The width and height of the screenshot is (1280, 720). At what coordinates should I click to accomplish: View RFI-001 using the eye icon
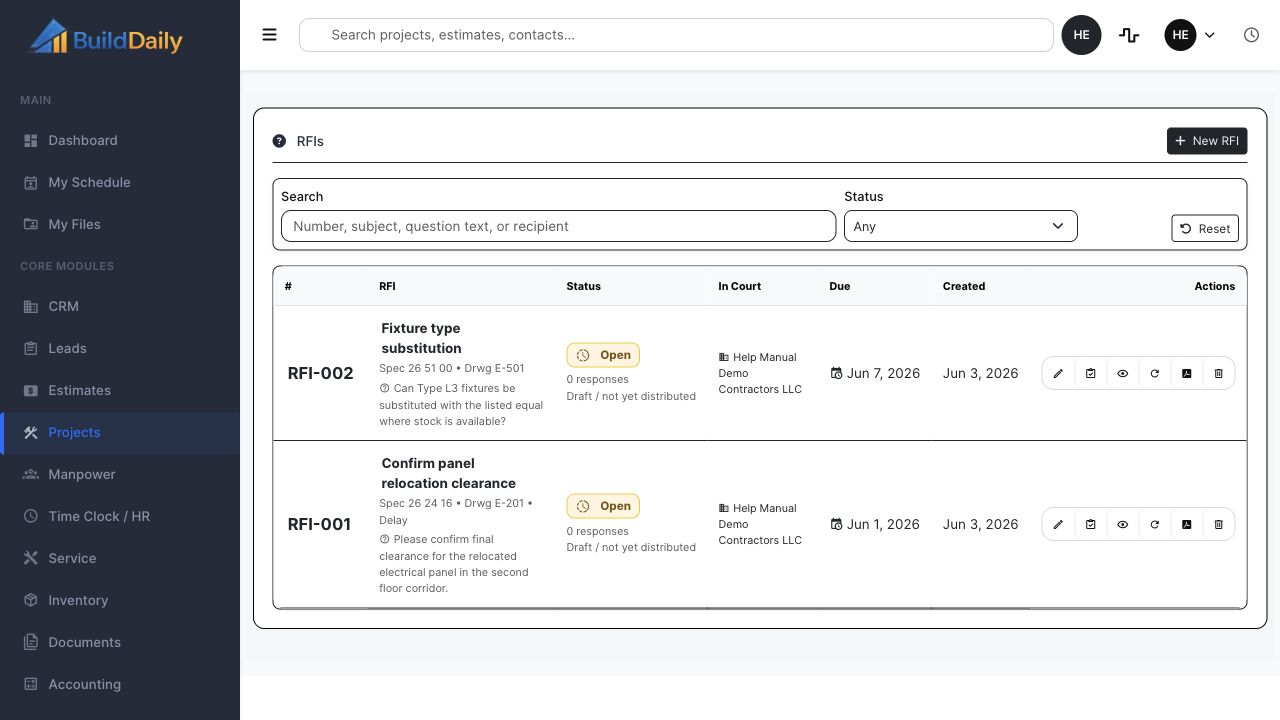(x=1122, y=524)
